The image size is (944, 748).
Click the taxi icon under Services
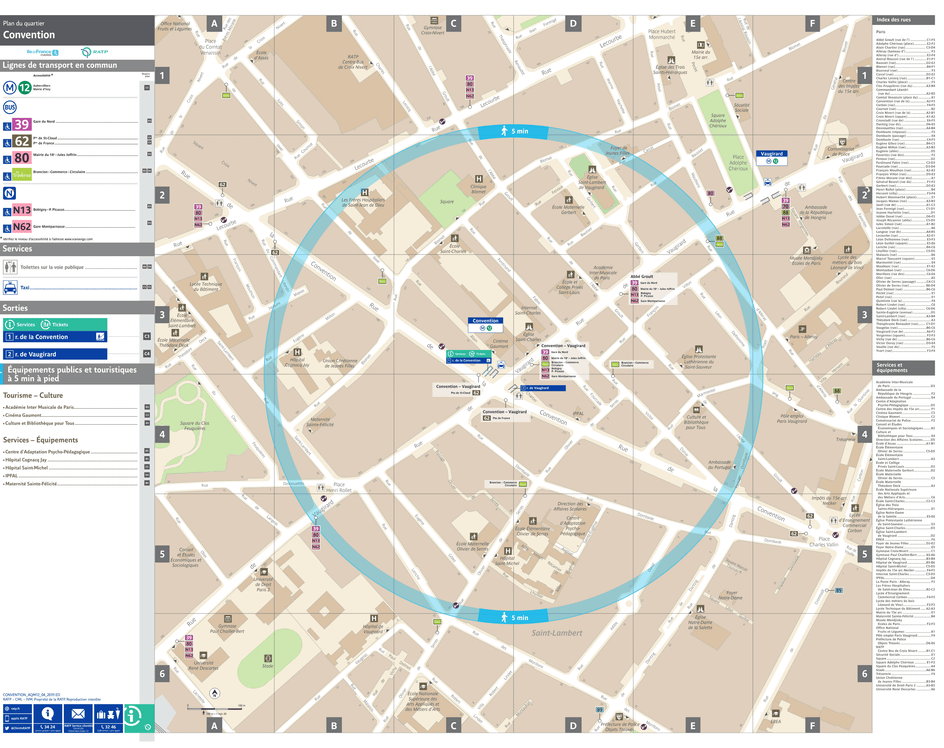point(11,286)
